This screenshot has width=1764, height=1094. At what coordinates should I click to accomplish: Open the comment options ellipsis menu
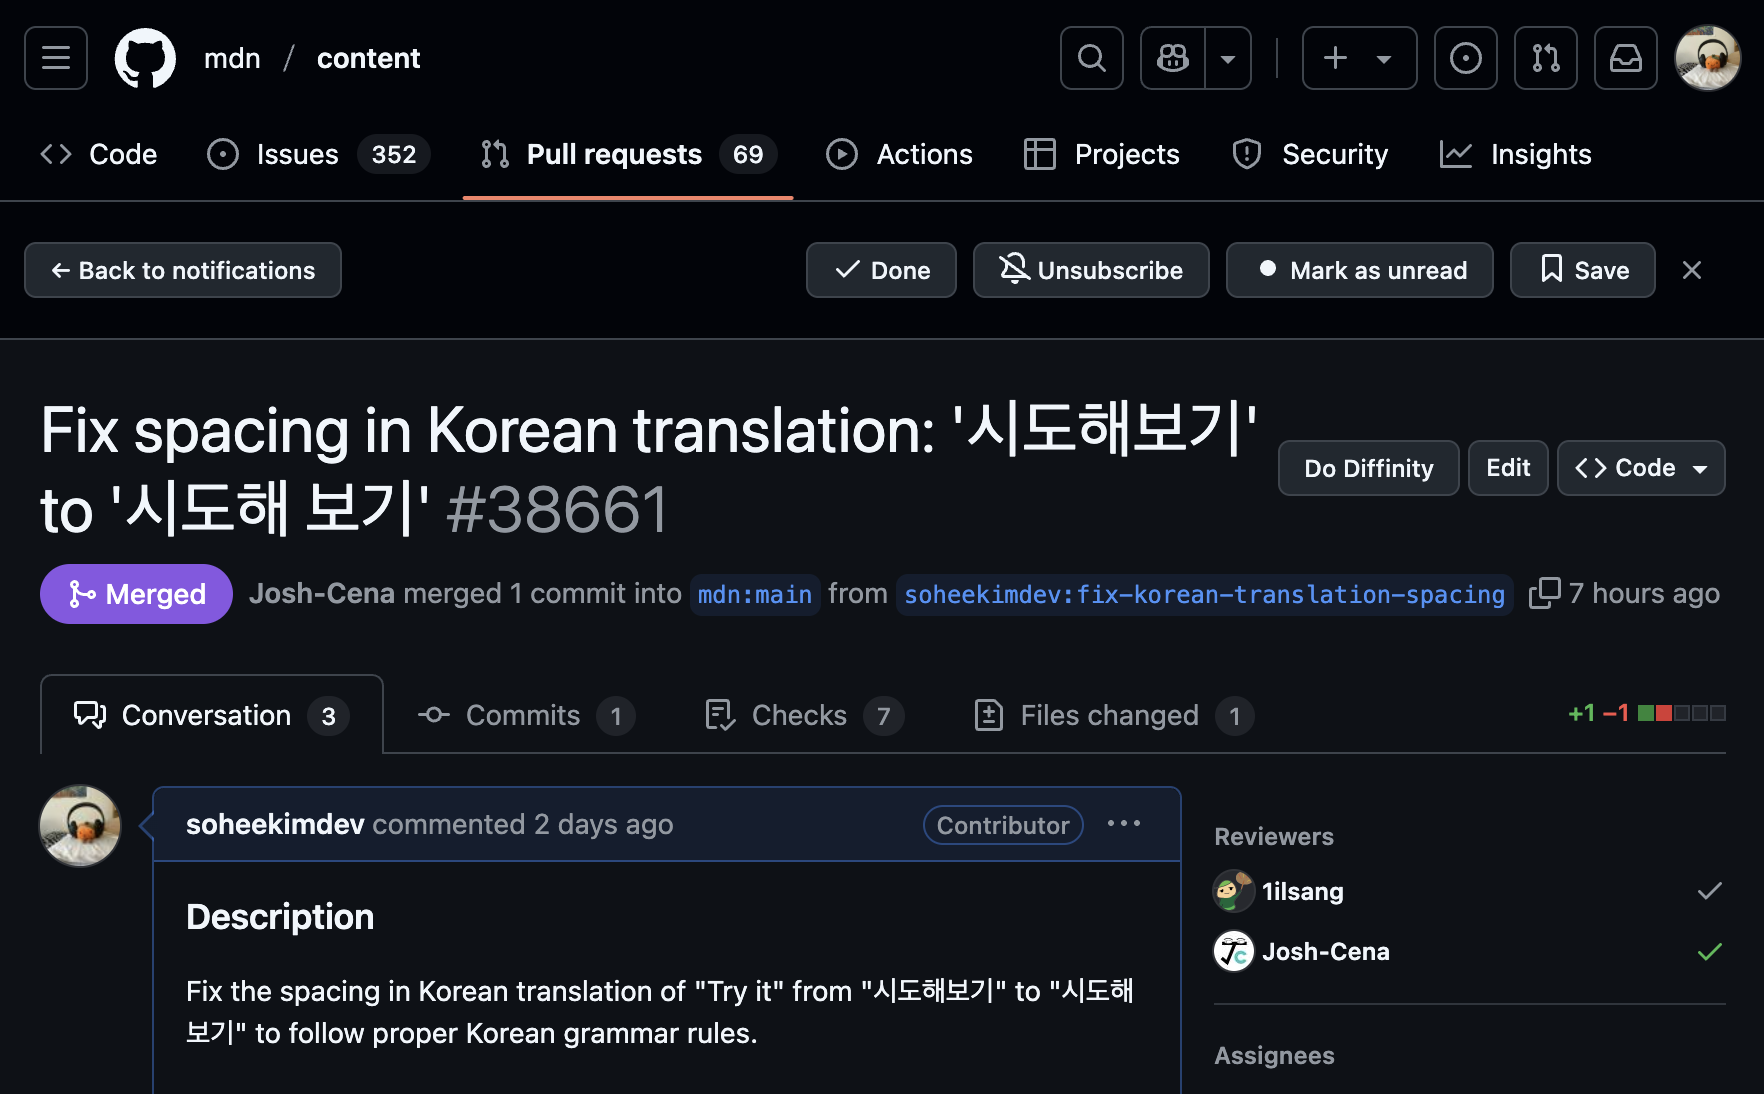1124,823
